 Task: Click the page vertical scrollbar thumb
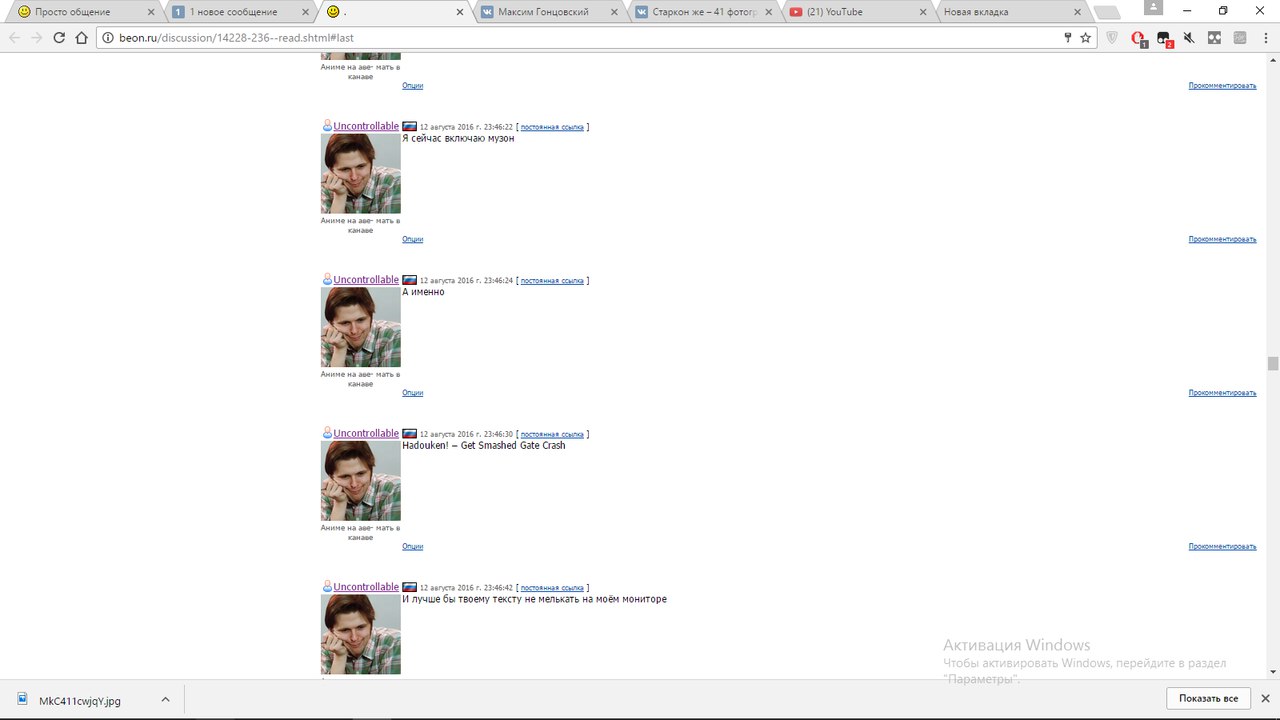pyautogui.click(x=1273, y=363)
